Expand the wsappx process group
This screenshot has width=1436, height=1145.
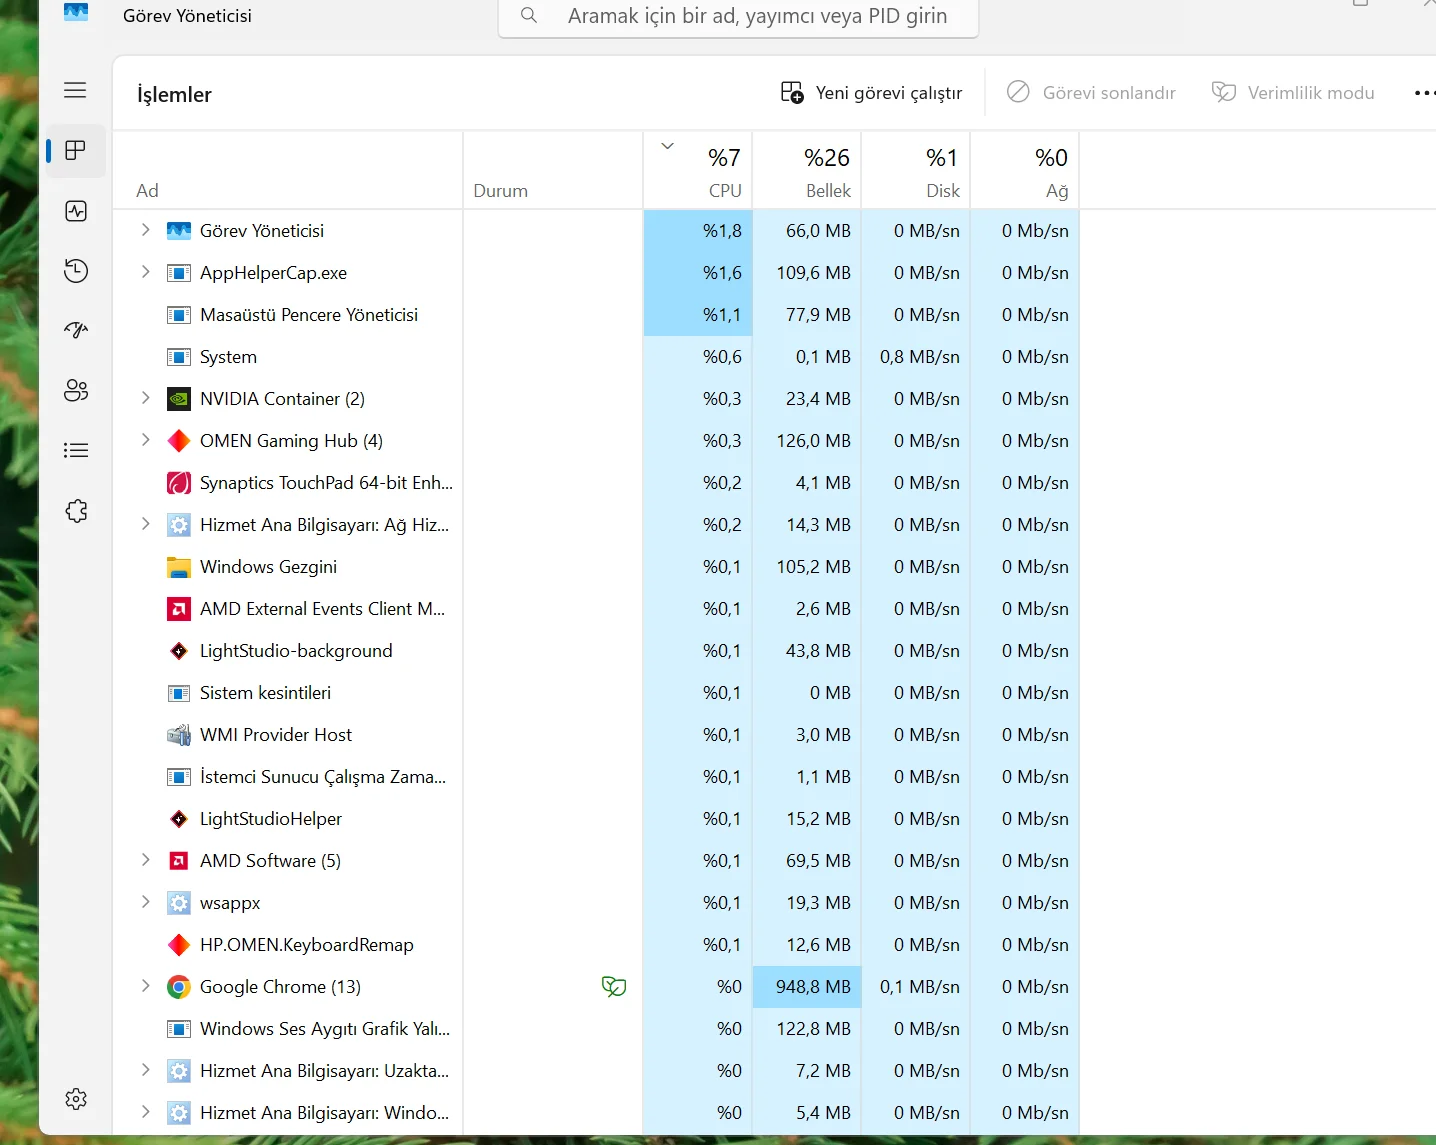(145, 902)
